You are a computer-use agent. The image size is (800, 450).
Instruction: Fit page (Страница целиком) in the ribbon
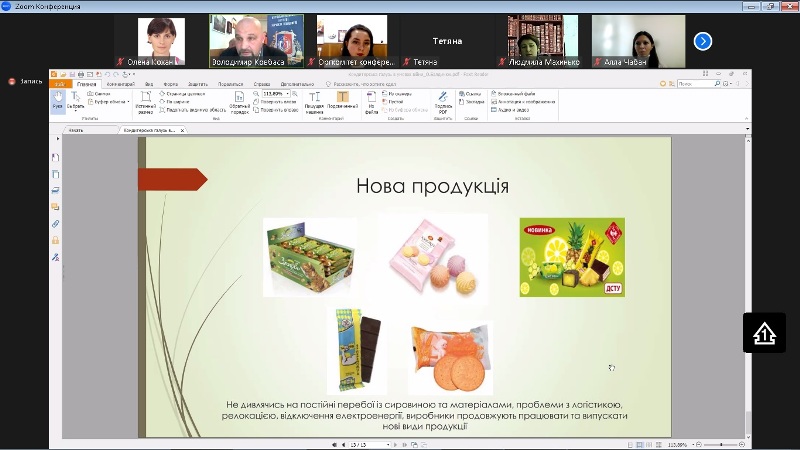(182, 94)
